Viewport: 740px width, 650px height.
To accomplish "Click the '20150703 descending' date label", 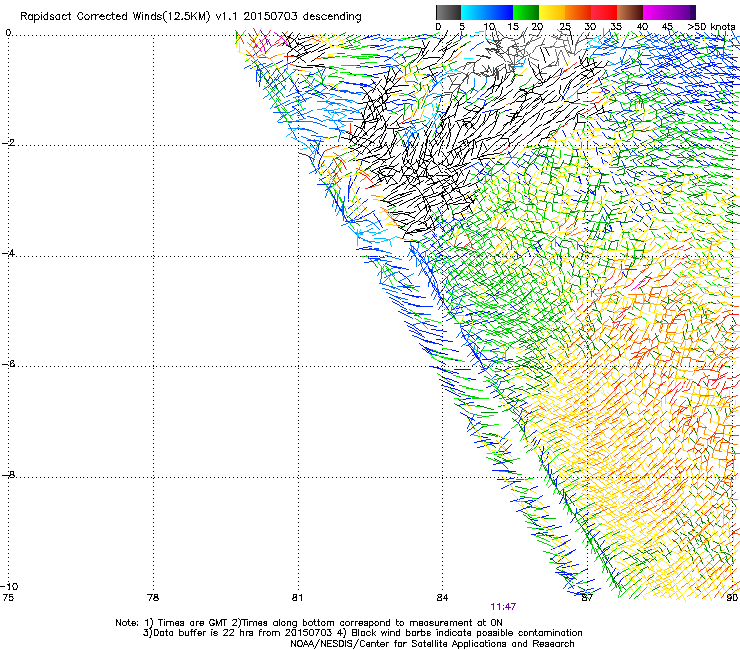I will (303, 17).
